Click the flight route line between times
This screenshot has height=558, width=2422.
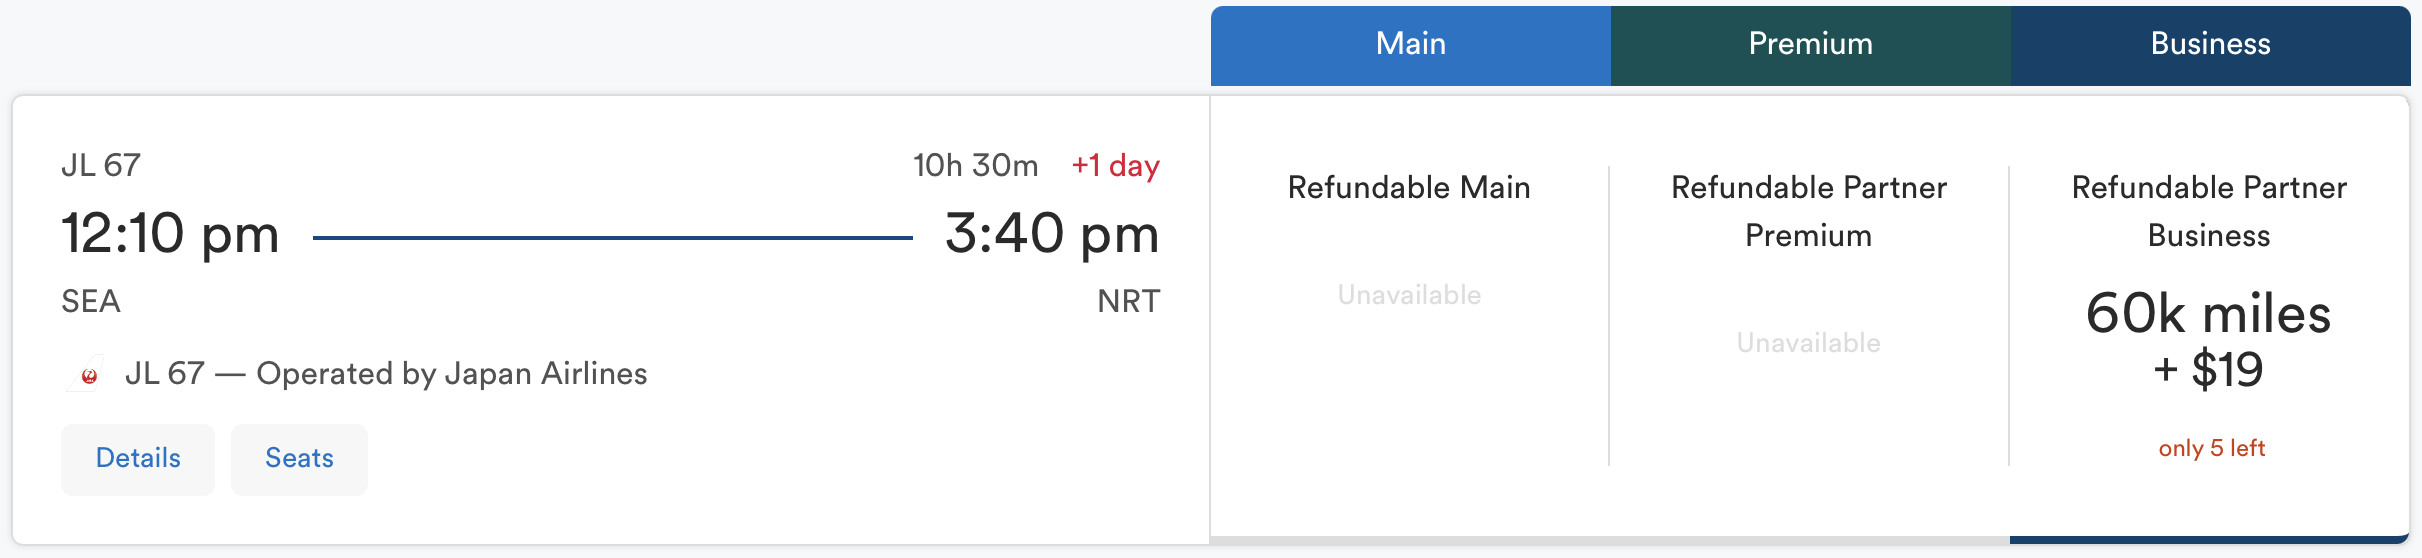612,238
